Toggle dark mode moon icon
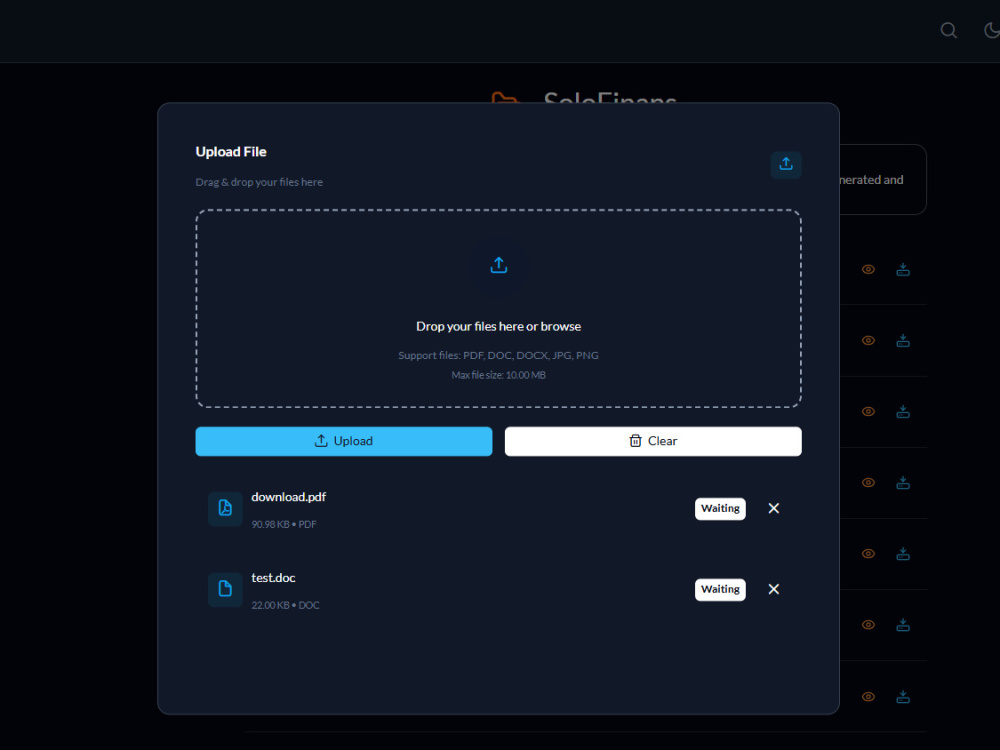The width and height of the screenshot is (1000, 750). [992, 31]
